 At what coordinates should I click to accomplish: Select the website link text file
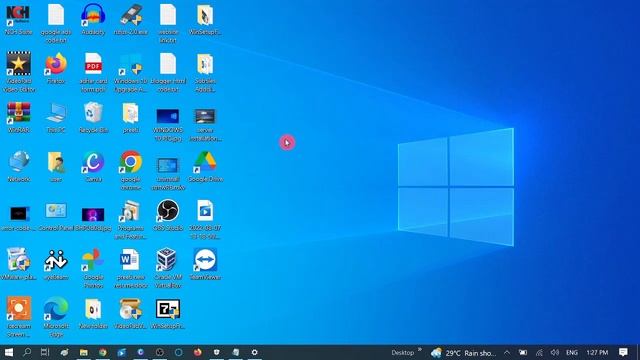(168, 24)
